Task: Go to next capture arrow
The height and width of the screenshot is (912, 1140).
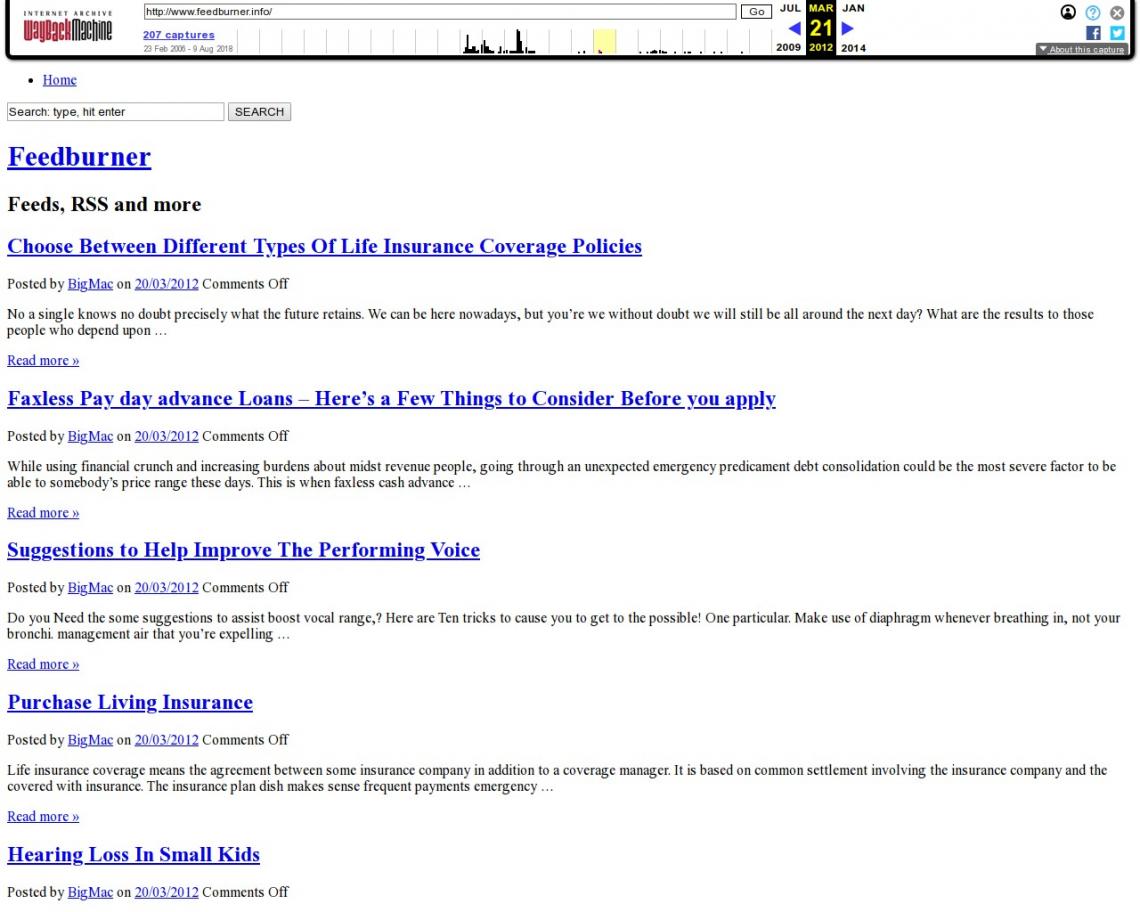Action: point(847,28)
